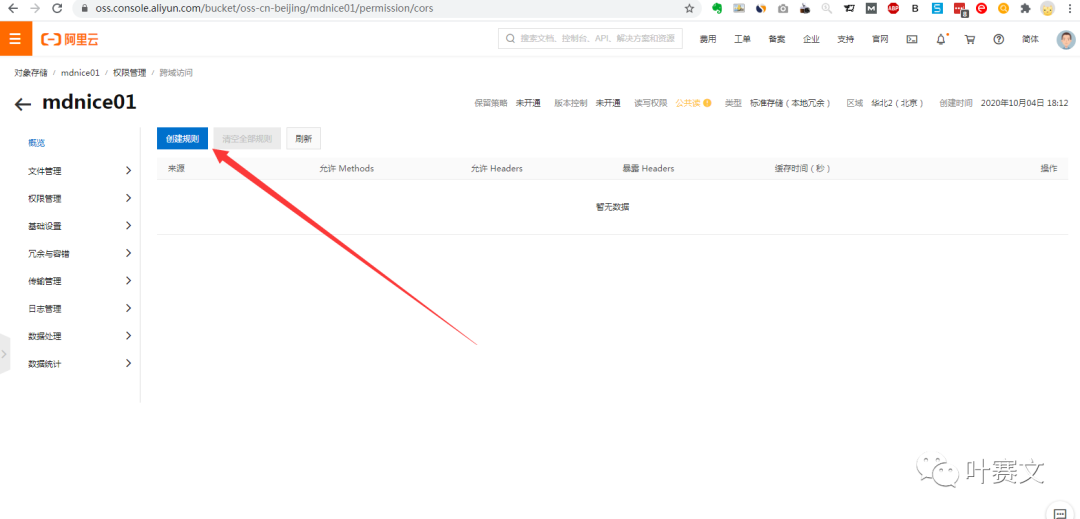
Task: Click the gray camera extension icon
Action: (x=783, y=9)
